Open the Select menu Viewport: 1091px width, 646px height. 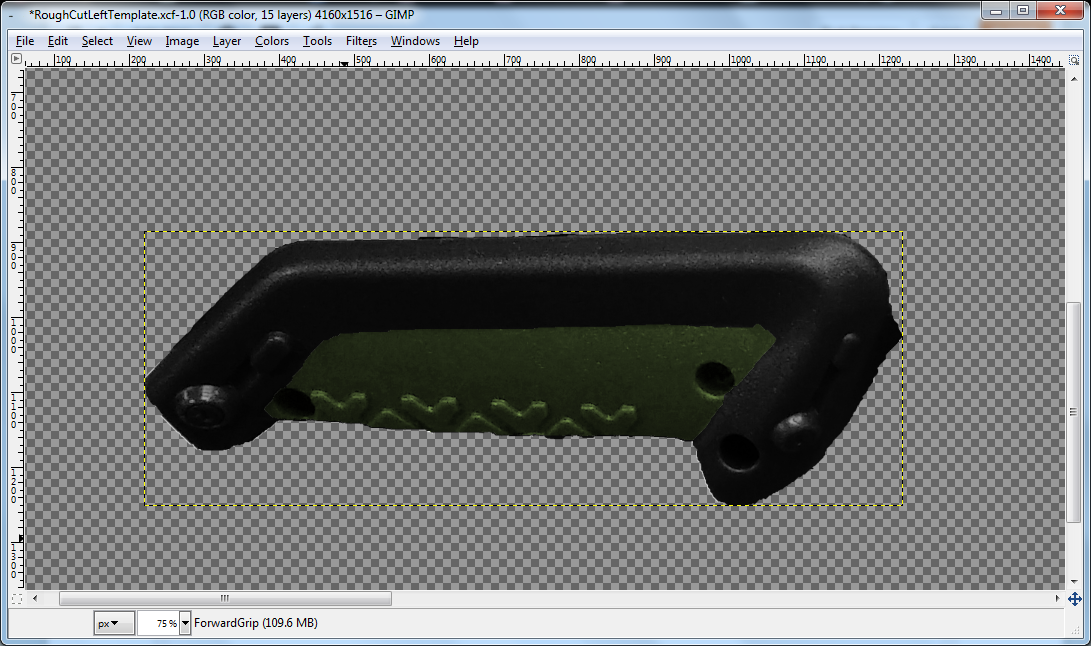click(96, 41)
